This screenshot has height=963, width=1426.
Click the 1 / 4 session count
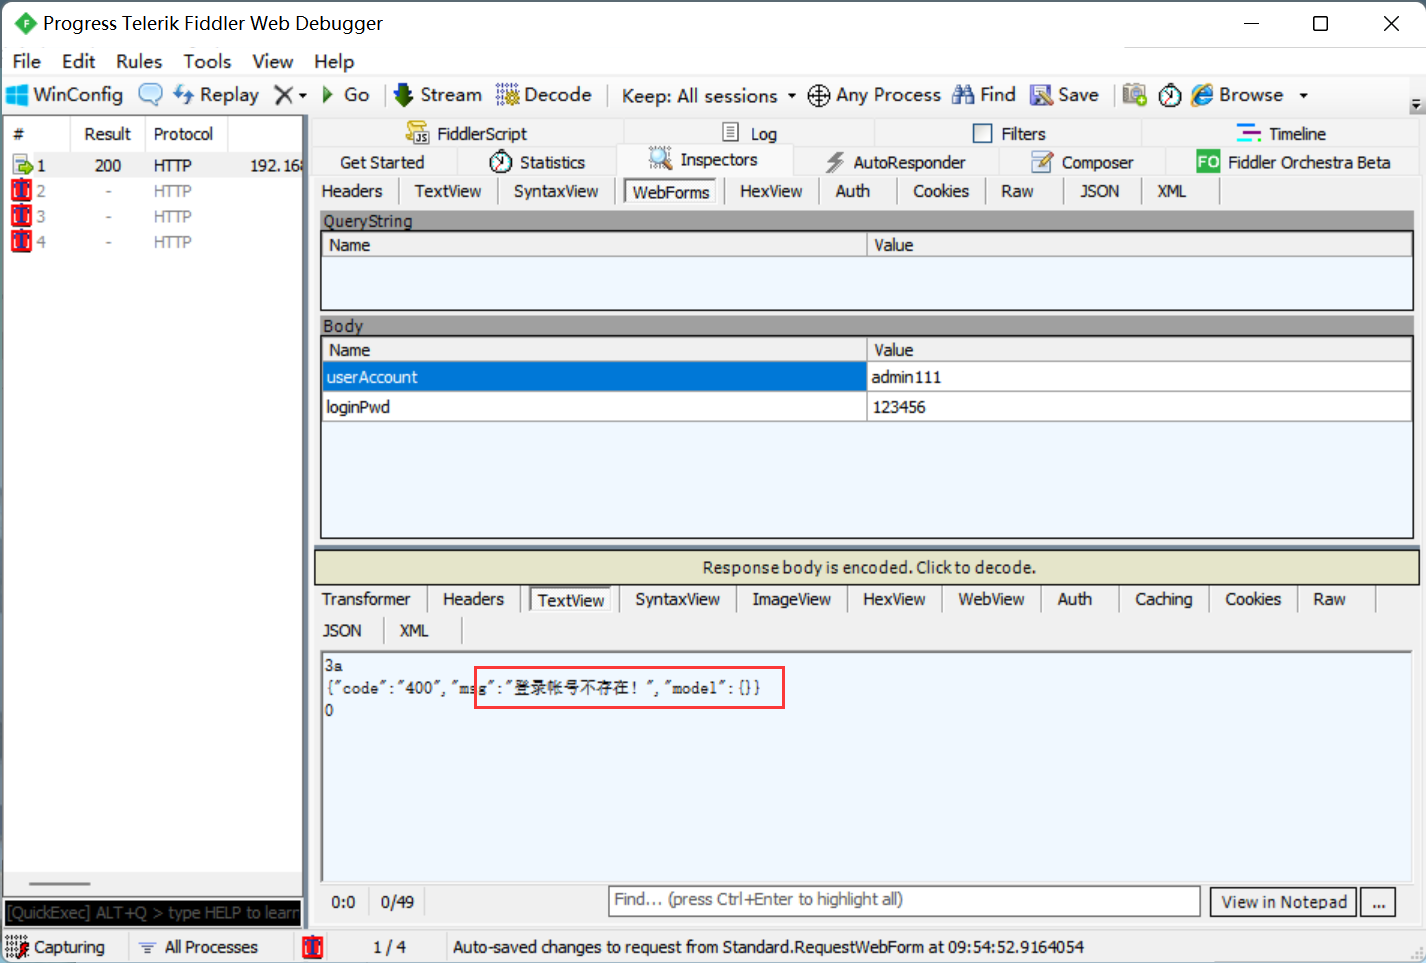[389, 947]
